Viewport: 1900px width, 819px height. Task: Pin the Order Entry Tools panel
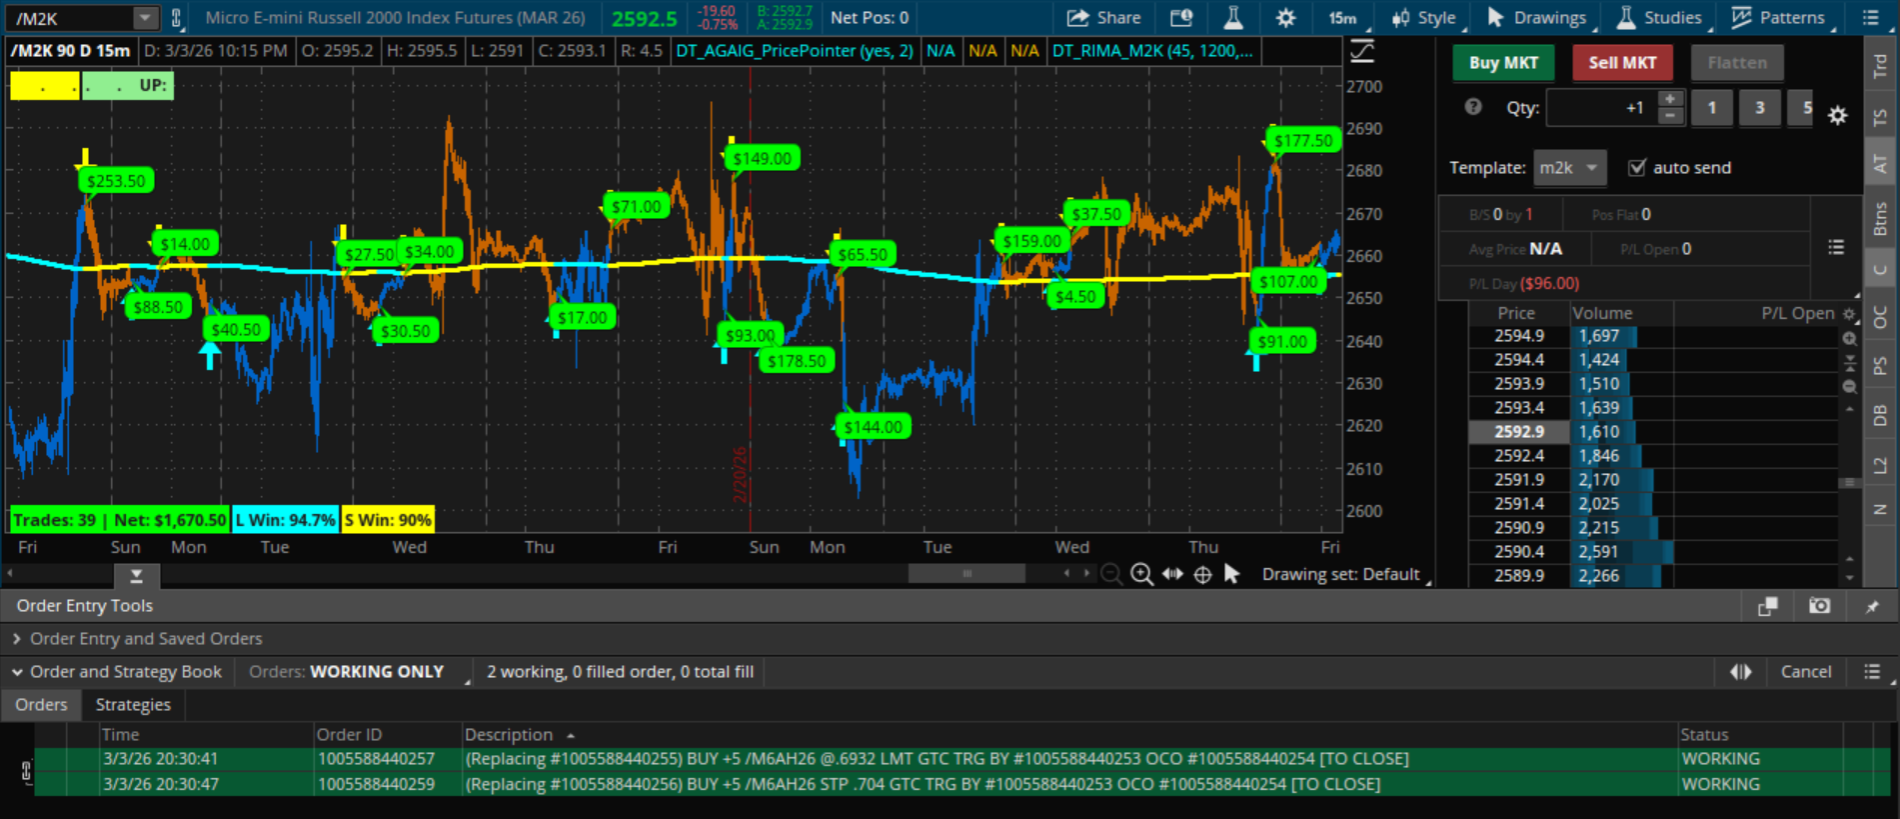1872,606
